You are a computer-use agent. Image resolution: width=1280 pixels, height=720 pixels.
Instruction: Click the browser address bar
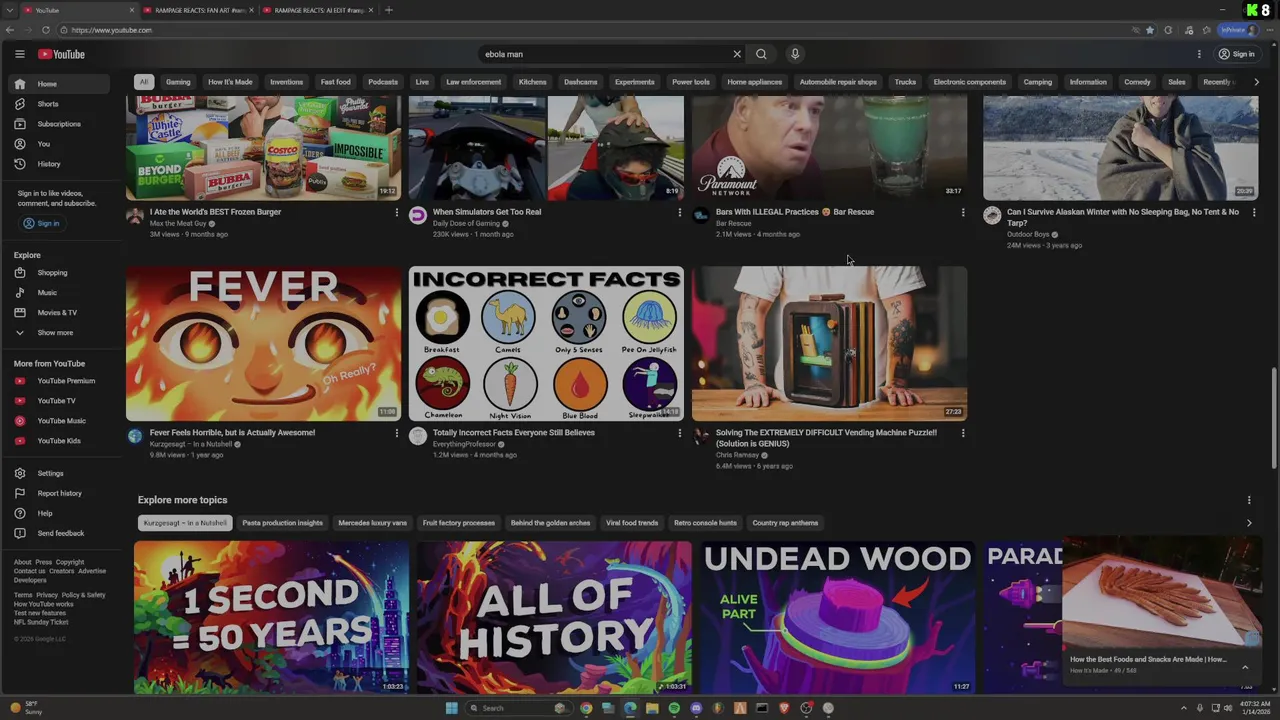click(x=590, y=30)
